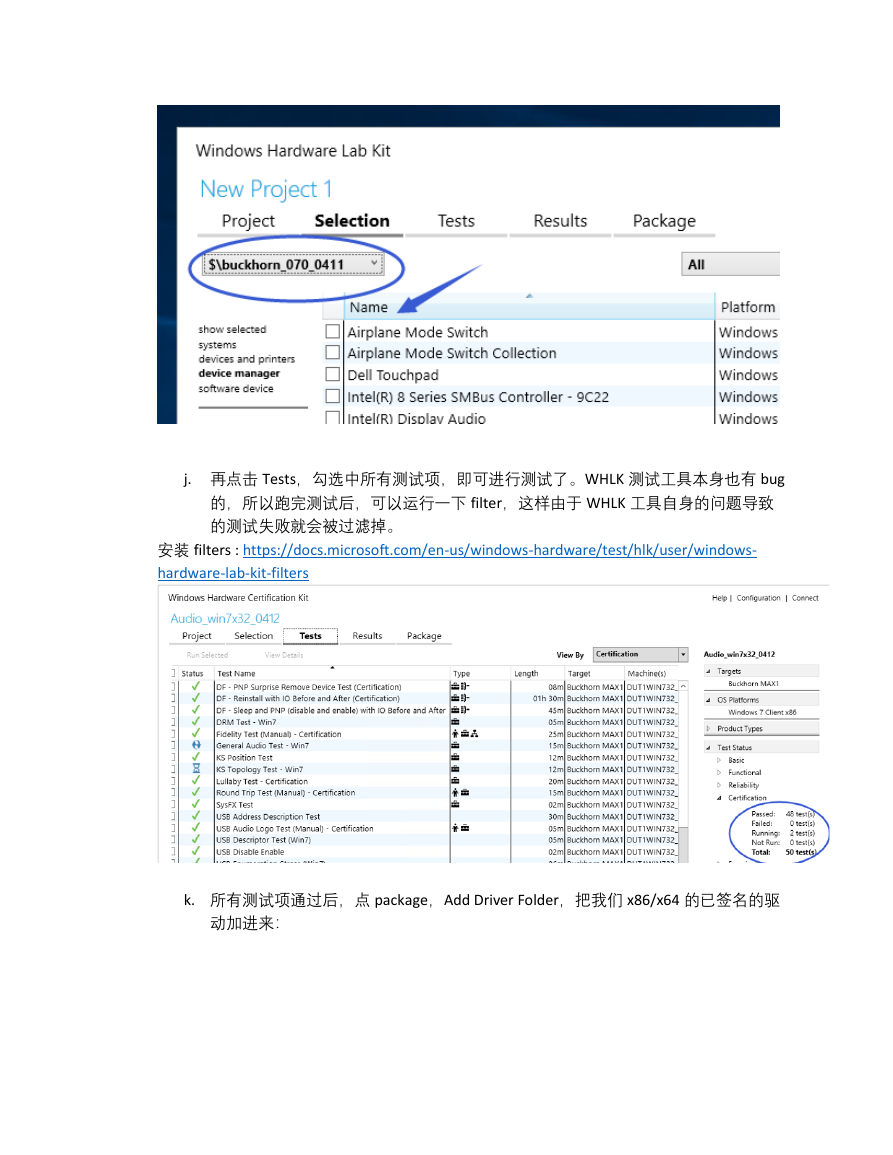This screenshot has width=893, height=1155.
Task: Click the green check status of SysFX Test
Action: 195,804
